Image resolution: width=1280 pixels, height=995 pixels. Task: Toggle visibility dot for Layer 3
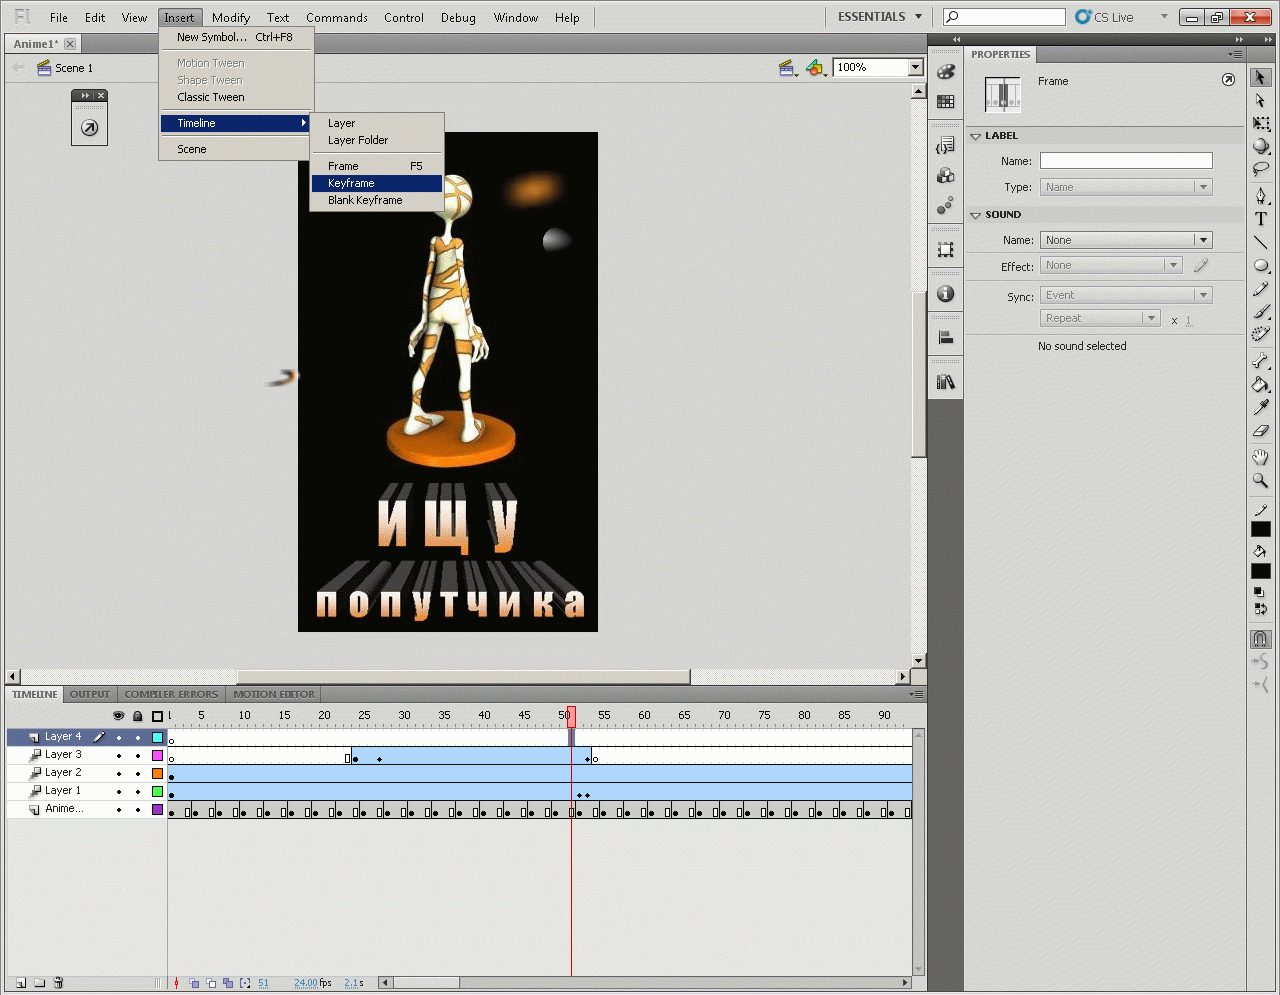[x=119, y=755]
